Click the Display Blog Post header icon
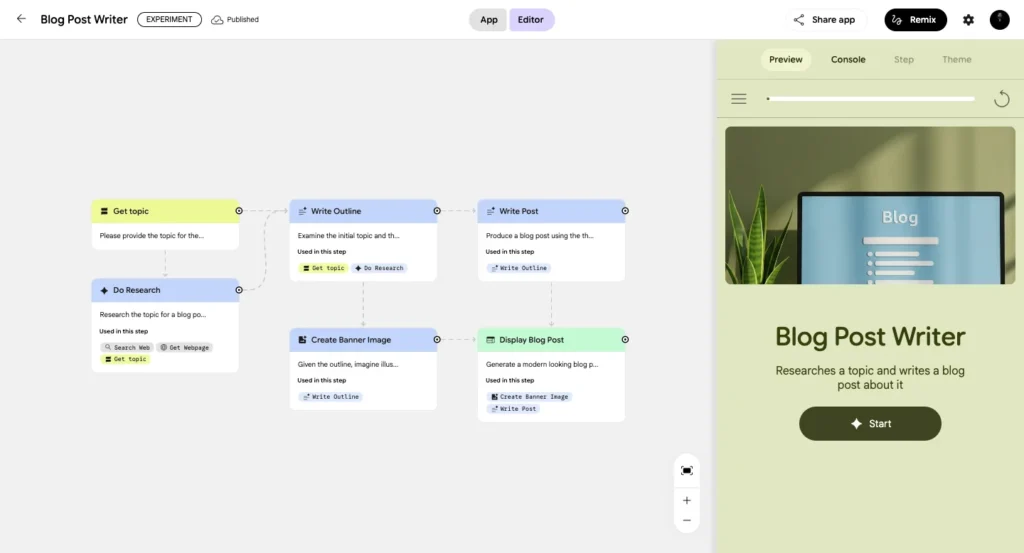Image resolution: width=1024 pixels, height=553 pixels. coord(490,340)
